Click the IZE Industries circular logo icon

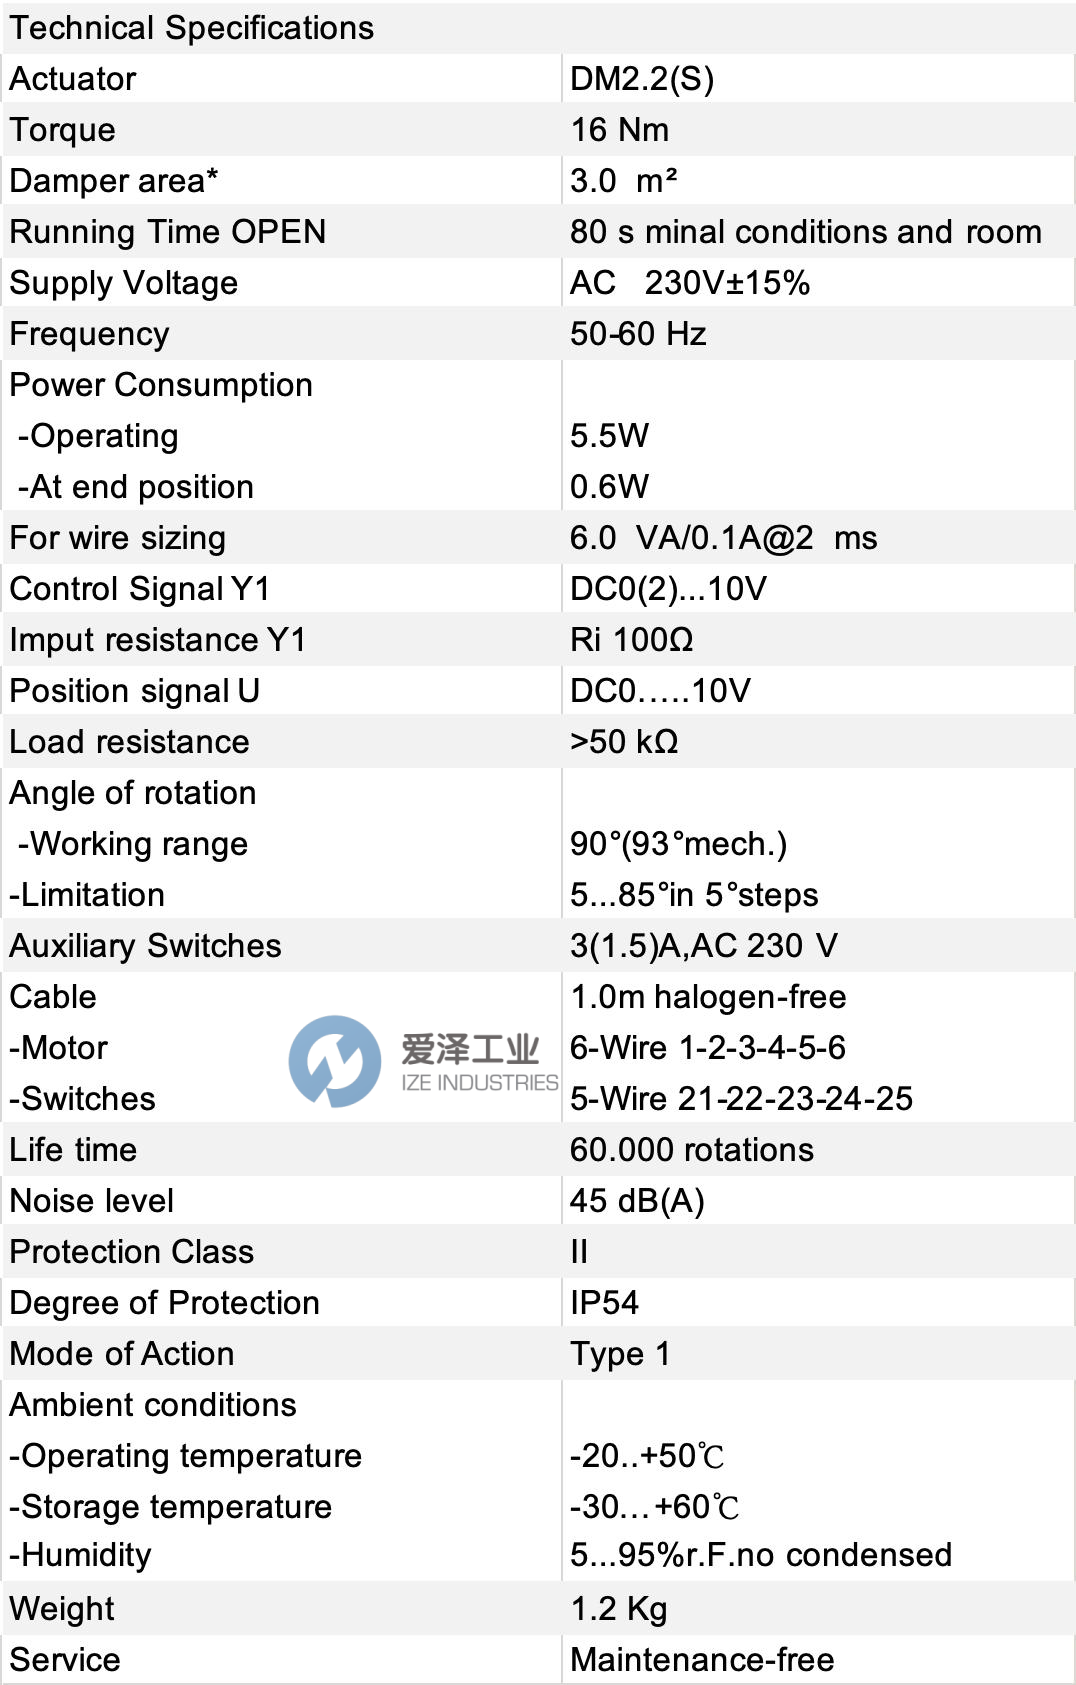coord(334,1061)
